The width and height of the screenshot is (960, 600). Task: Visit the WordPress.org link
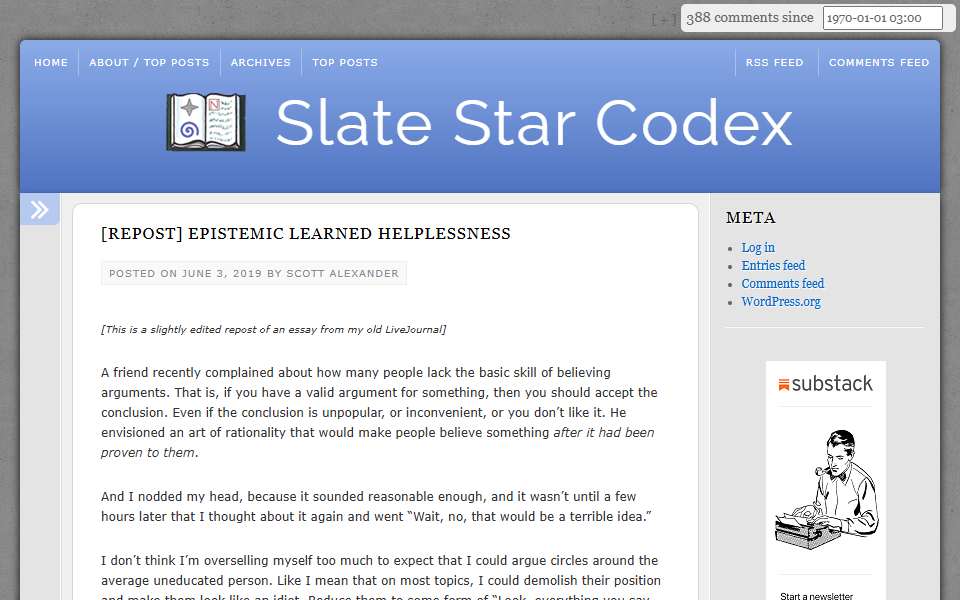781,301
